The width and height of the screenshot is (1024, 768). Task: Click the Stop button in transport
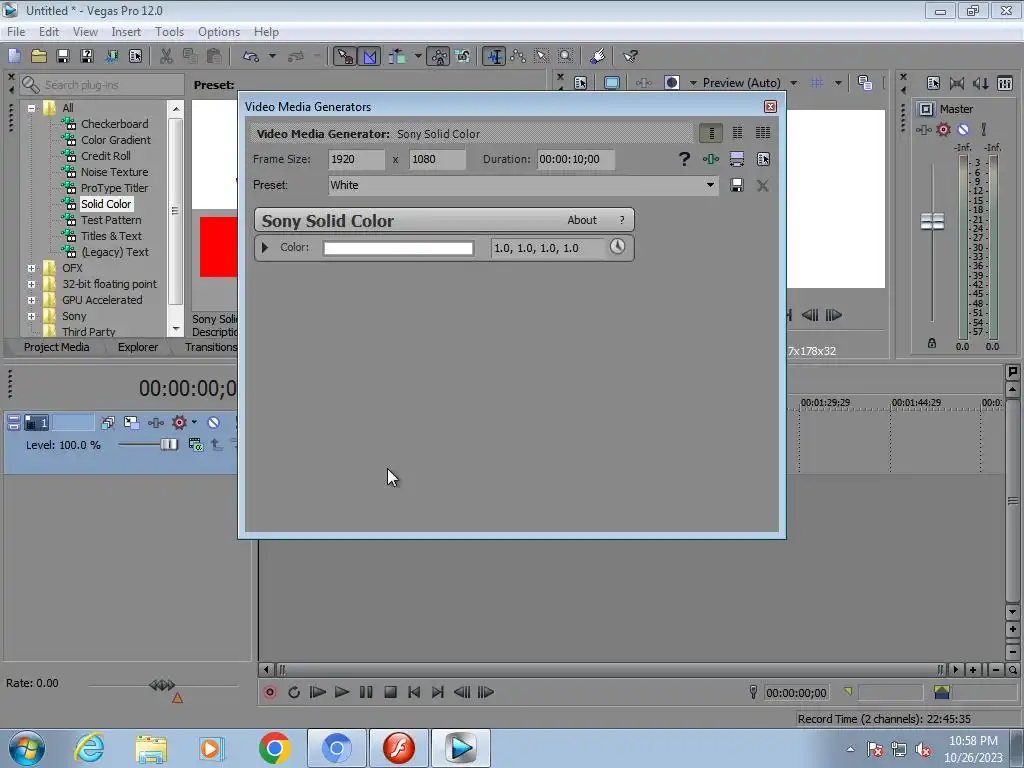(x=391, y=692)
